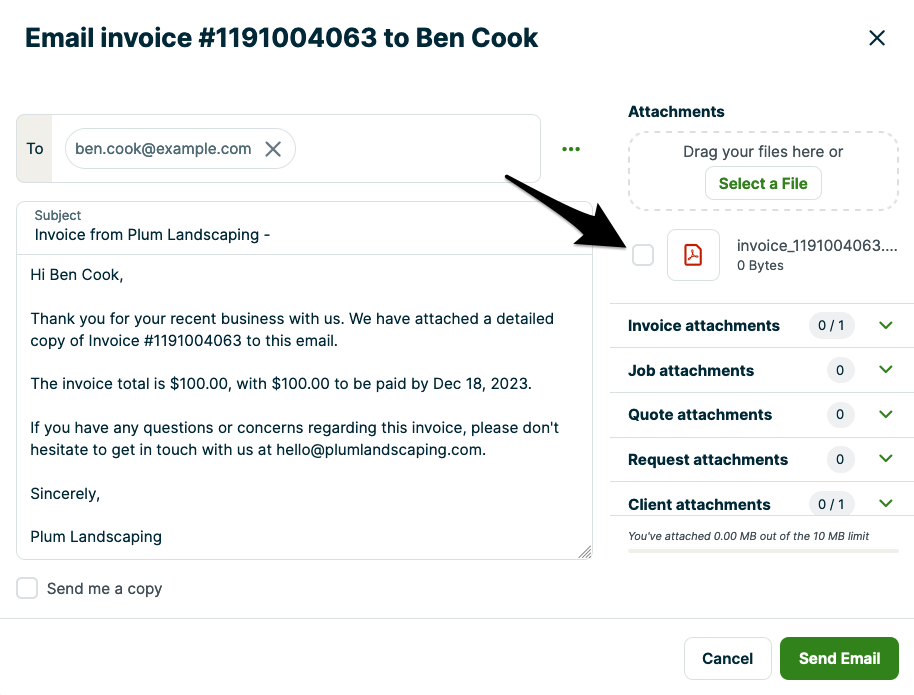Image resolution: width=914 pixels, height=695 pixels.
Task: Tick the invoice PDF attachment checkbox
Action: click(643, 255)
